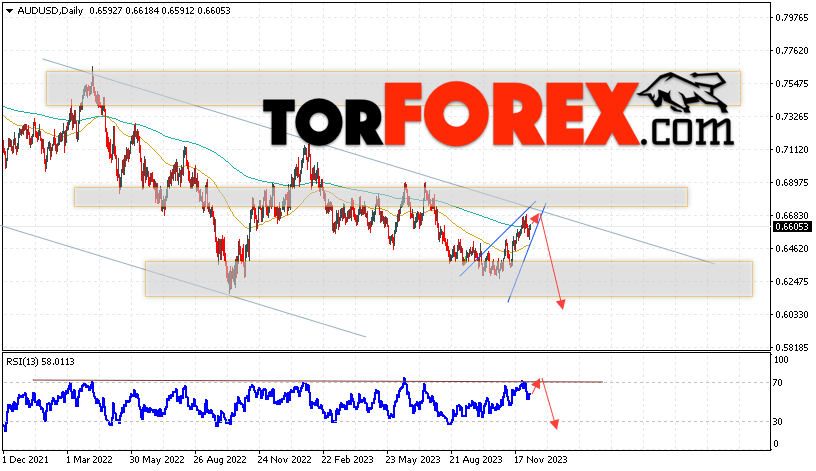This screenshot has height=471, width=816.
Task: Select the 24 Nov 2022 date label
Action: (284, 460)
